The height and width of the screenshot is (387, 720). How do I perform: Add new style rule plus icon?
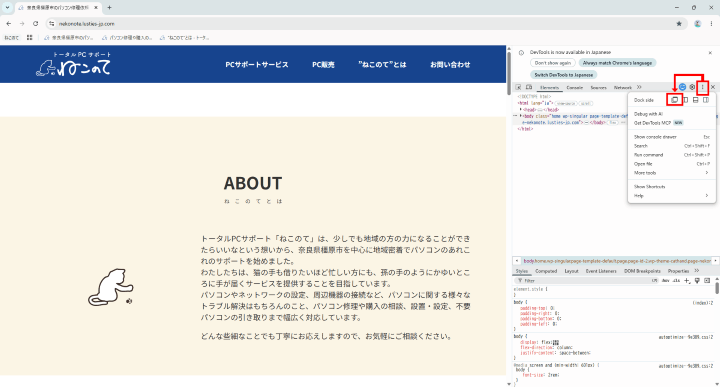(x=687, y=280)
